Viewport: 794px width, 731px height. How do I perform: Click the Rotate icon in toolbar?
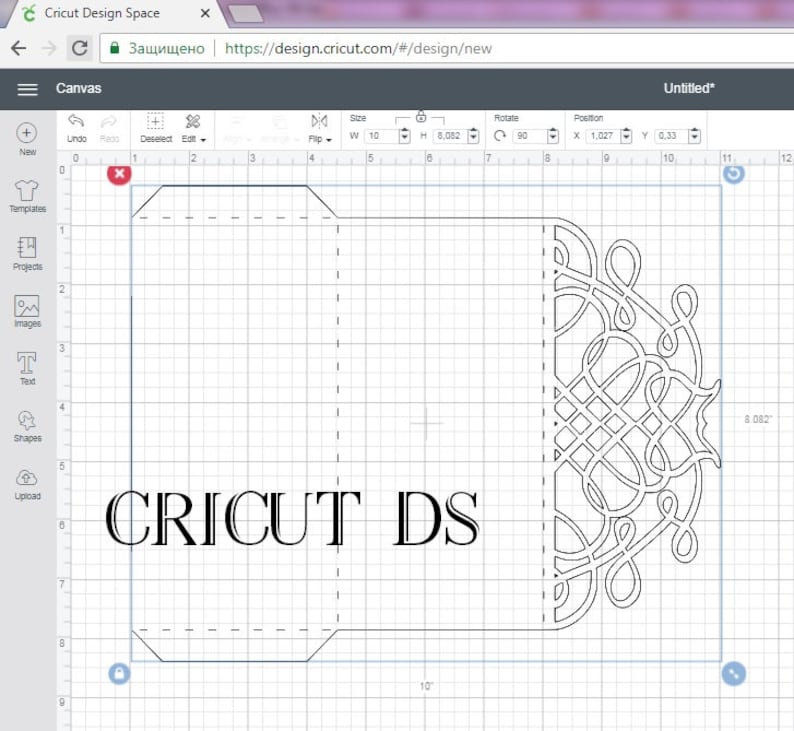click(500, 136)
